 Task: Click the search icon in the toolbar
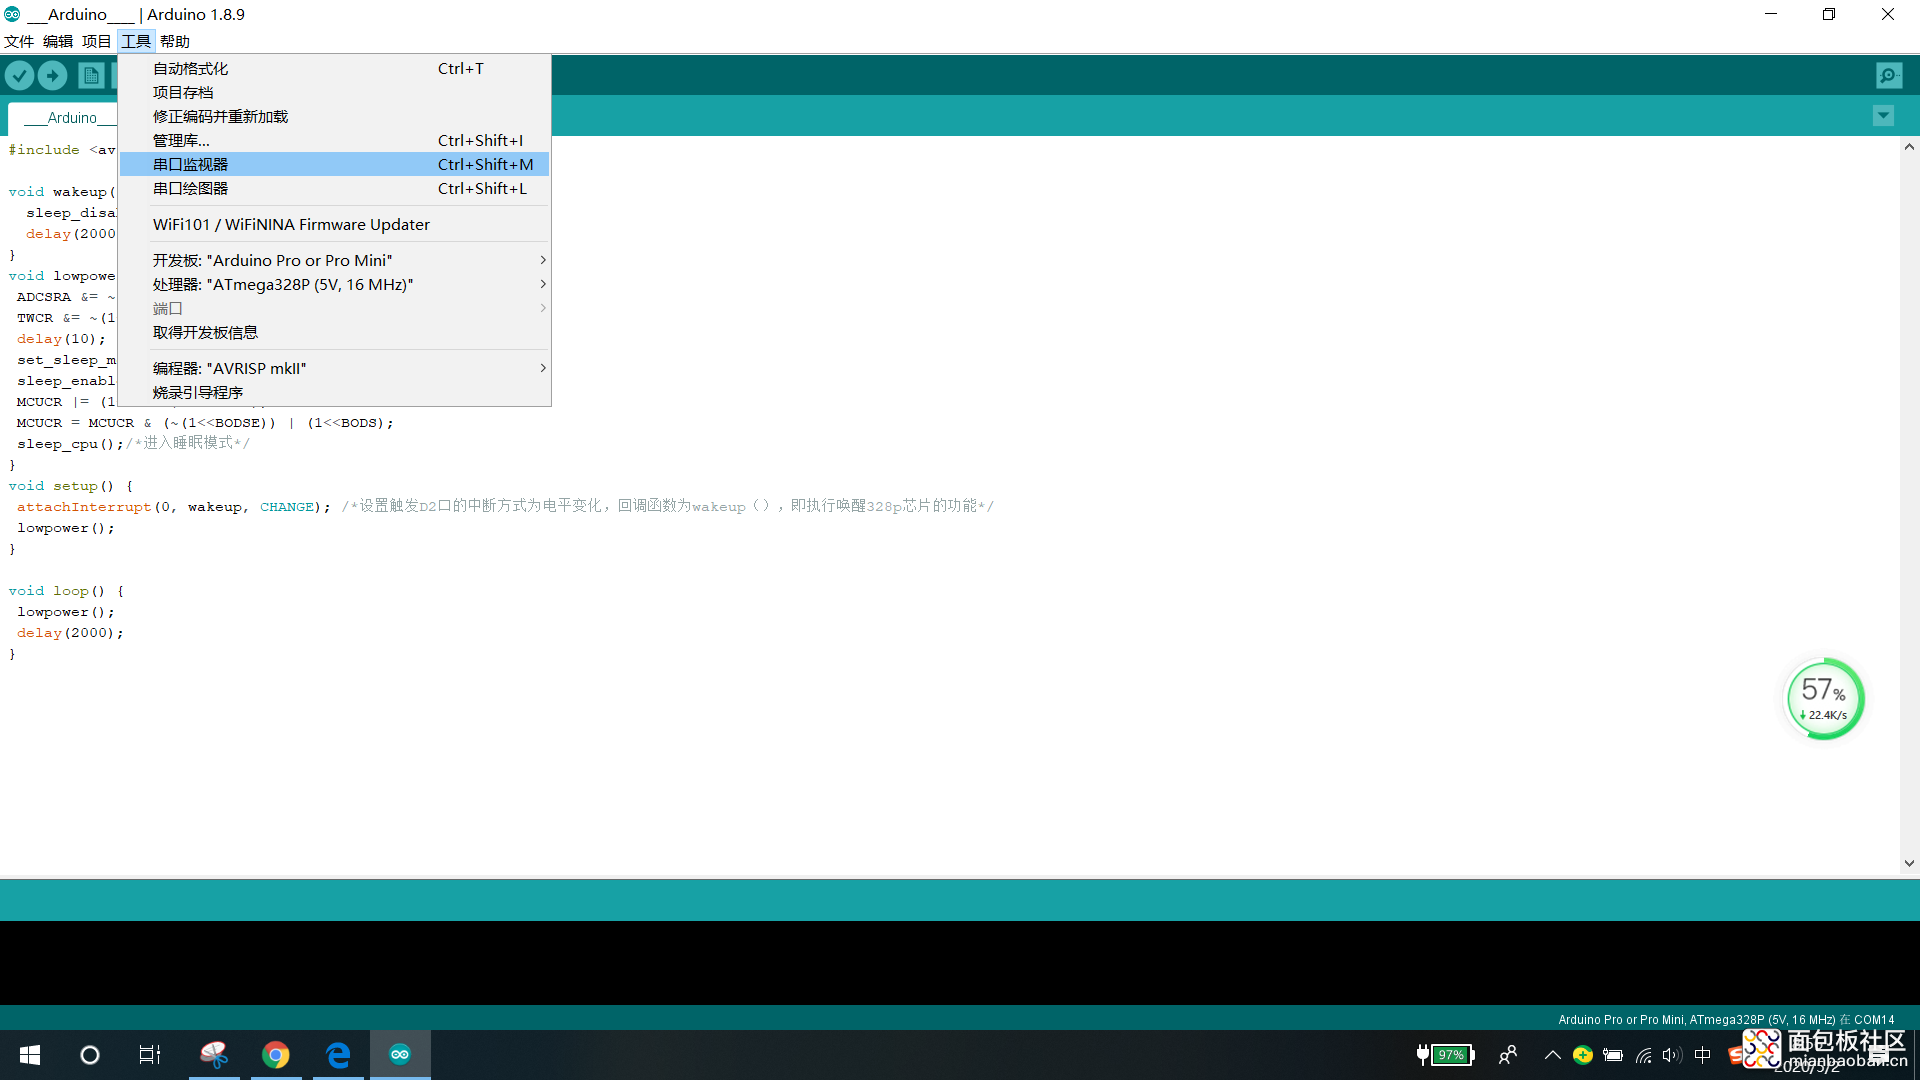1888,75
